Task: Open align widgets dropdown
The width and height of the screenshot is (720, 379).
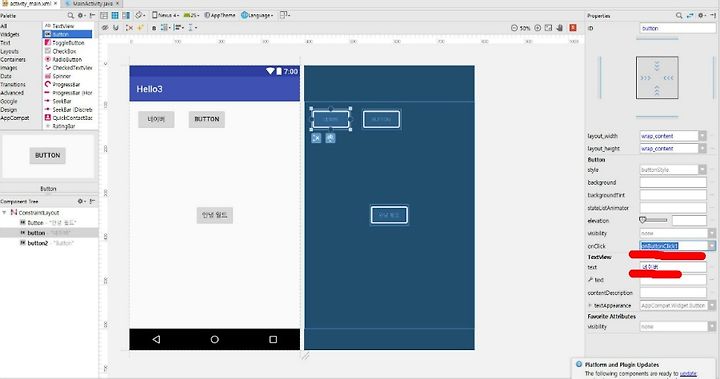Action: pos(179,28)
